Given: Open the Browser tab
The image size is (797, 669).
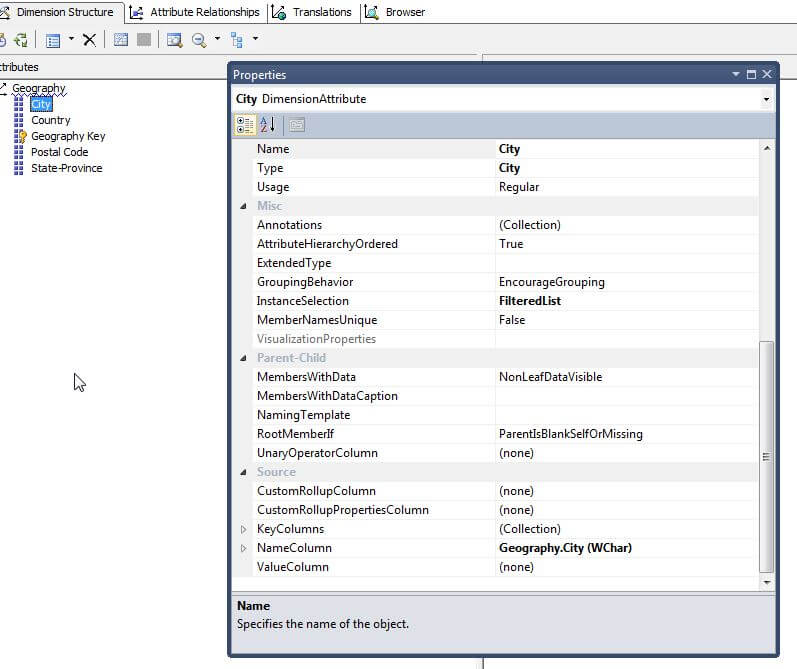Looking at the screenshot, I should tap(395, 12).
